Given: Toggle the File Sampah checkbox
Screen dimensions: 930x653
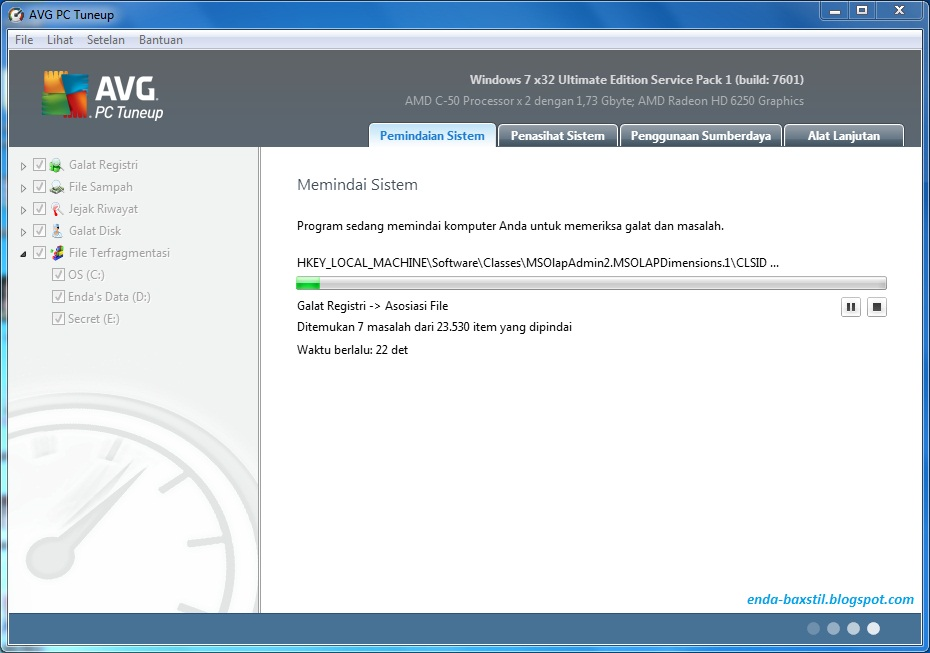Looking at the screenshot, I should point(39,187).
